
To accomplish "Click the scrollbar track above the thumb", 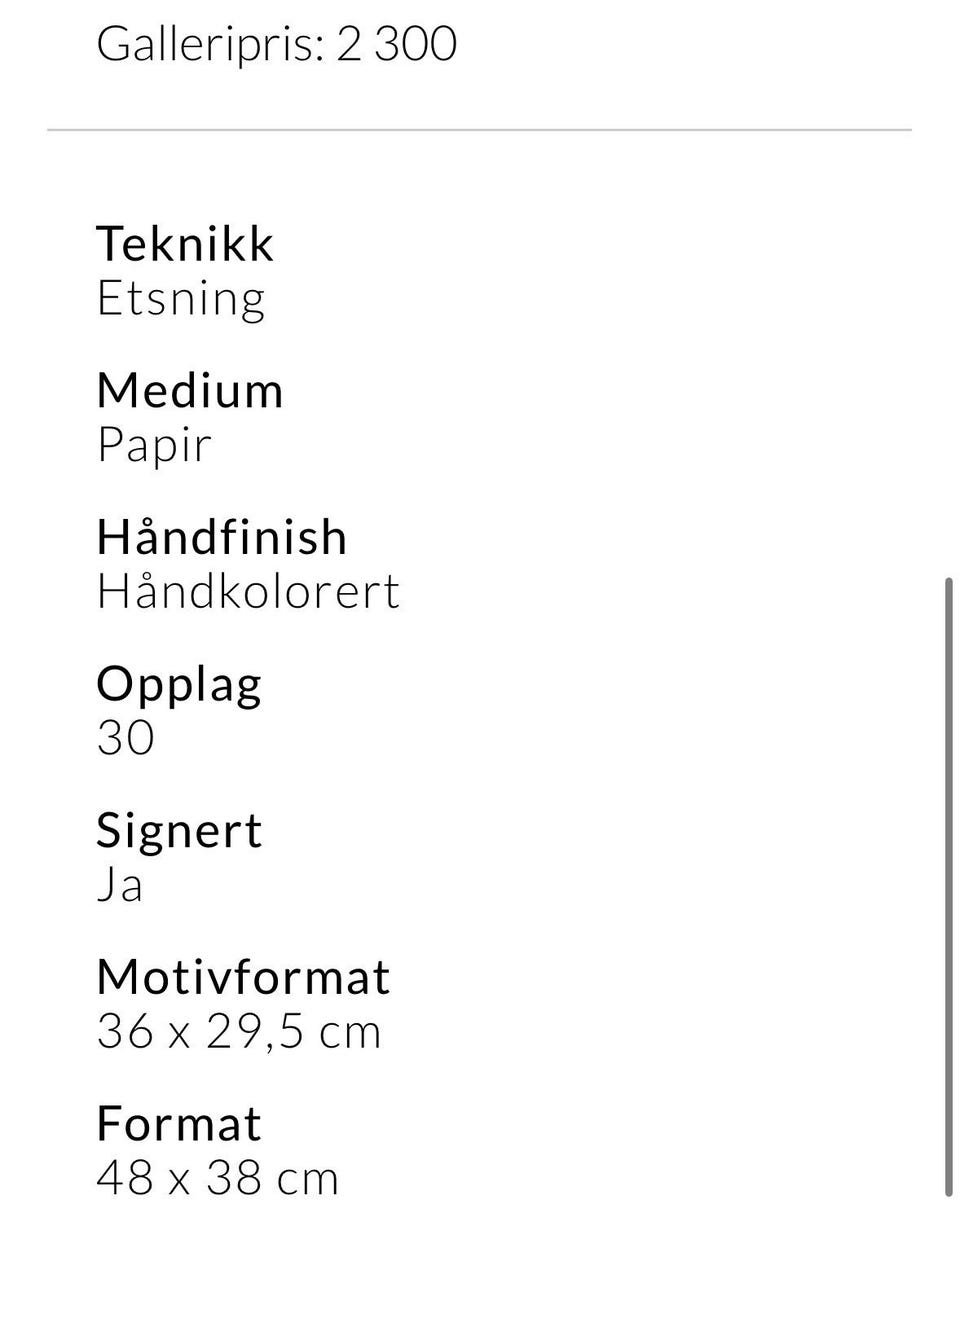I will click(x=948, y=350).
